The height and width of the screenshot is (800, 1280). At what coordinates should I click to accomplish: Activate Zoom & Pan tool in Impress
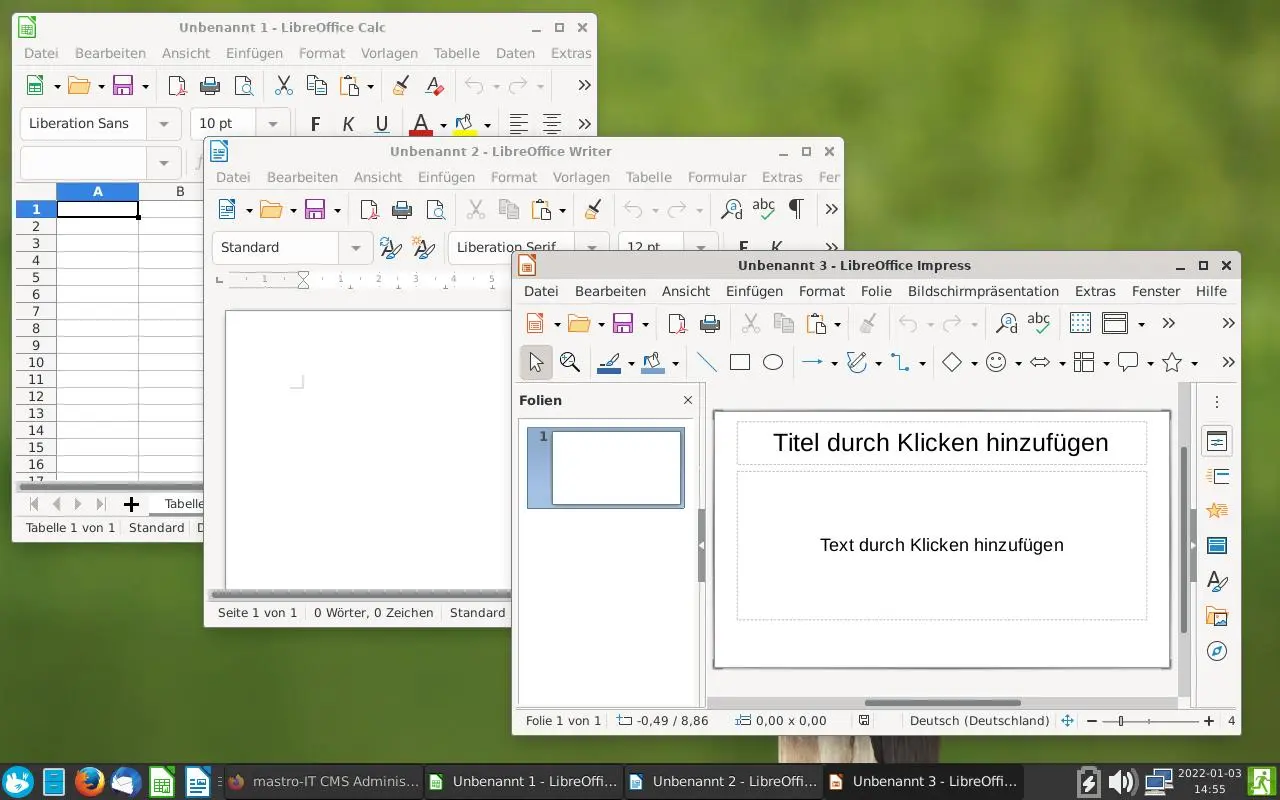[x=570, y=363]
